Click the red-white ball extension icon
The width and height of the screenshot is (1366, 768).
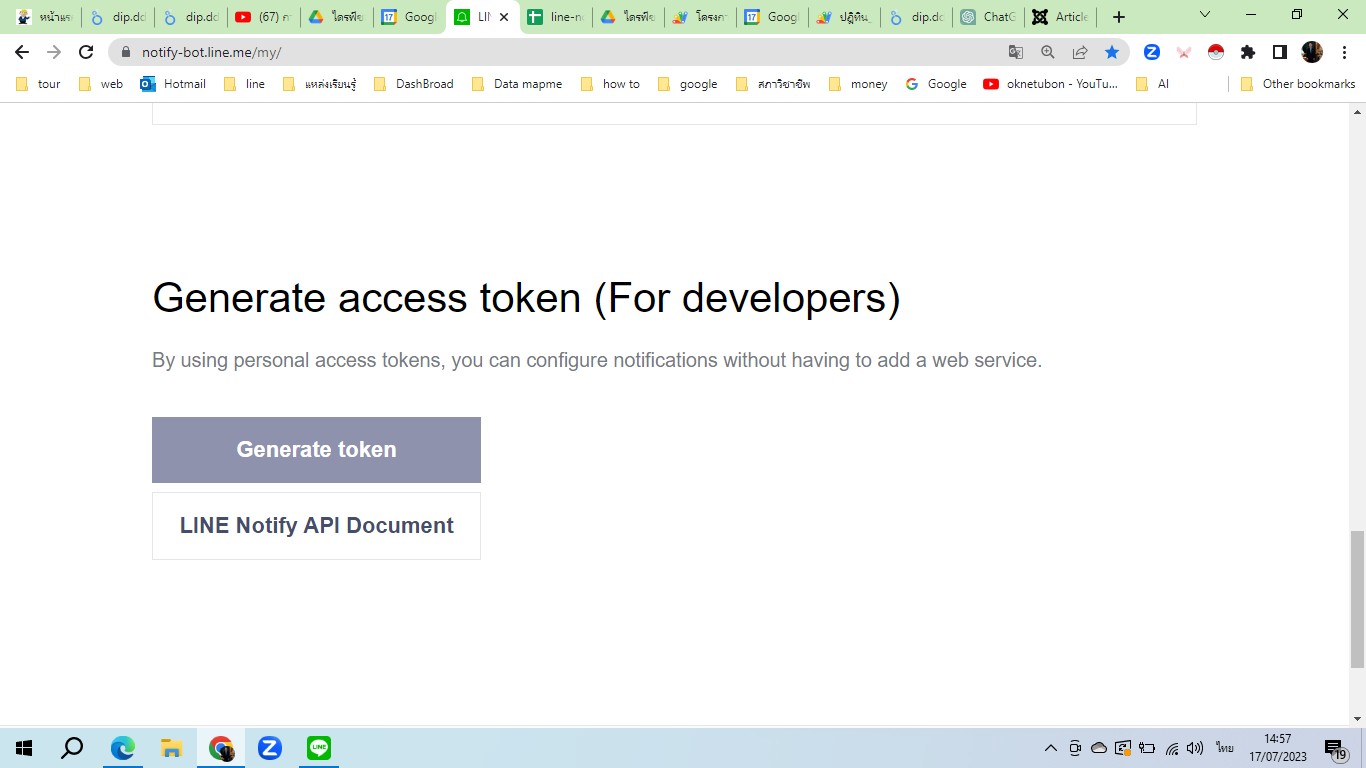pyautogui.click(x=1216, y=52)
